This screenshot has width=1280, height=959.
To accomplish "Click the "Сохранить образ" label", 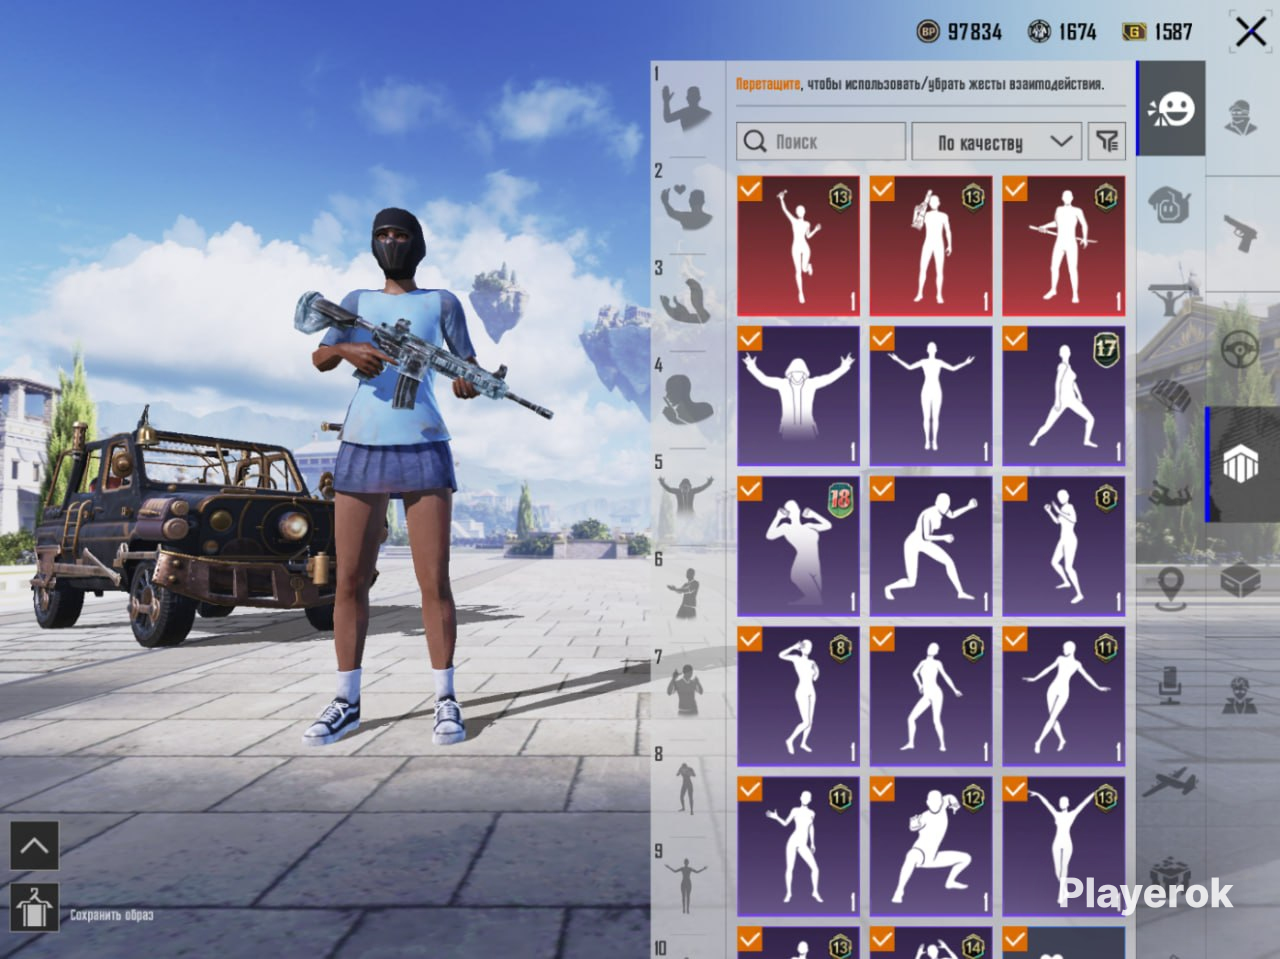I will click(111, 915).
